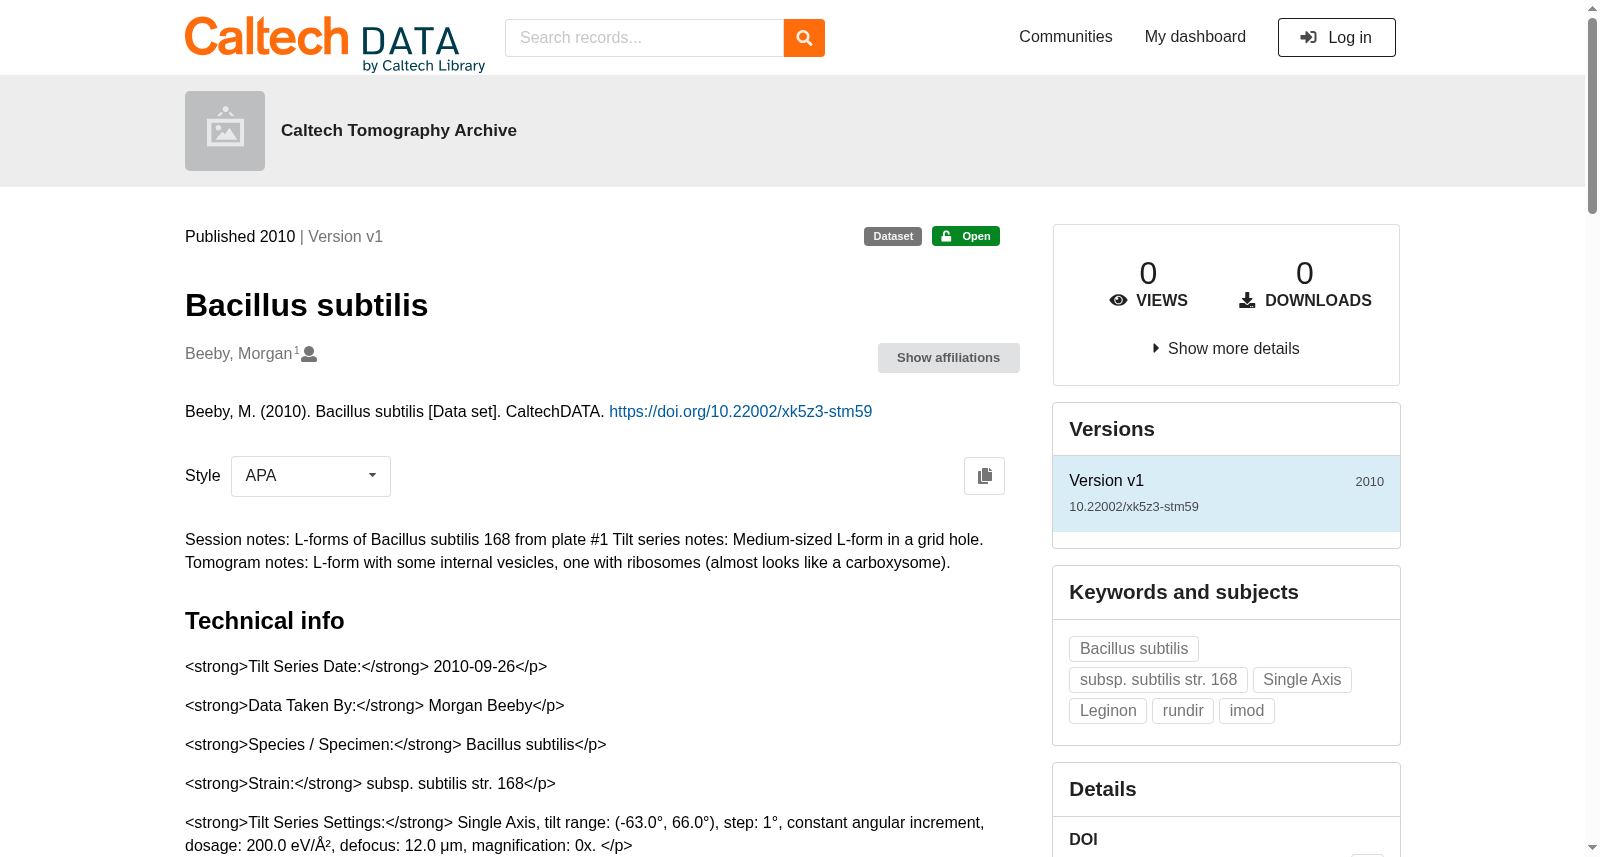1600x857 pixels.
Task: Focus the Search records input field
Action: coord(645,38)
